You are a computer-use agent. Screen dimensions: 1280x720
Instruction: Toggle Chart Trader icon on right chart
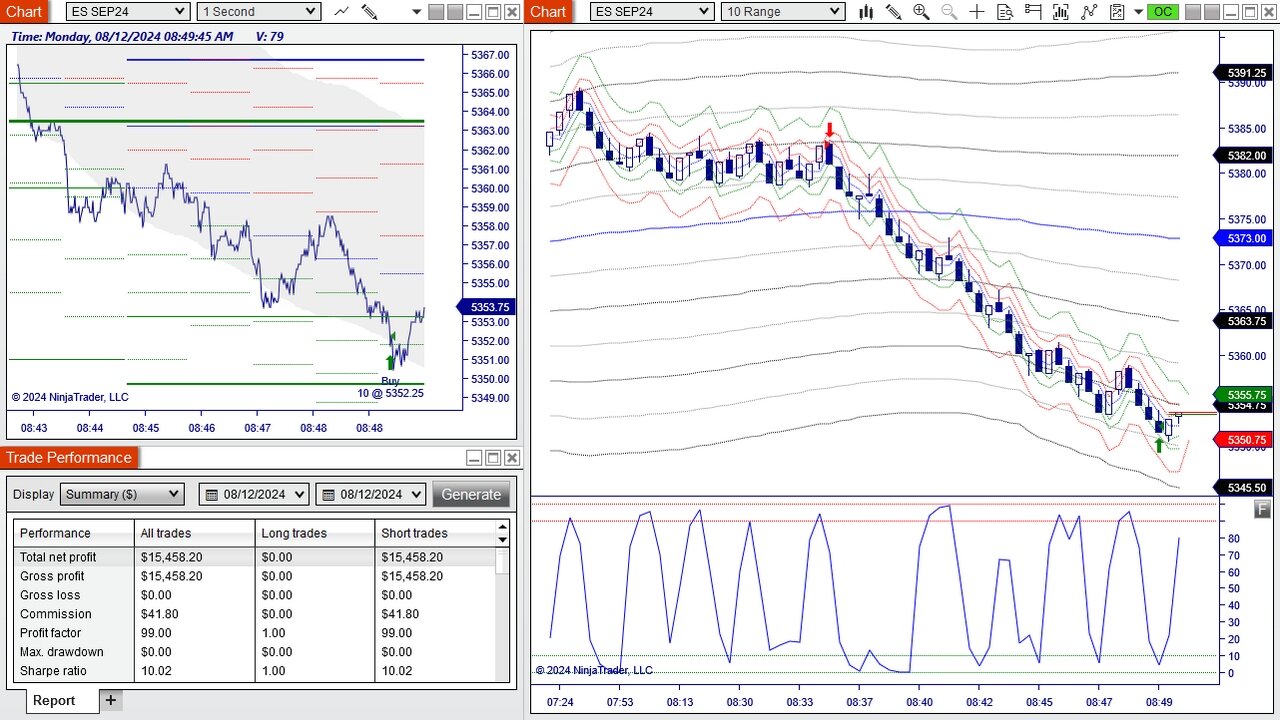coord(1033,12)
